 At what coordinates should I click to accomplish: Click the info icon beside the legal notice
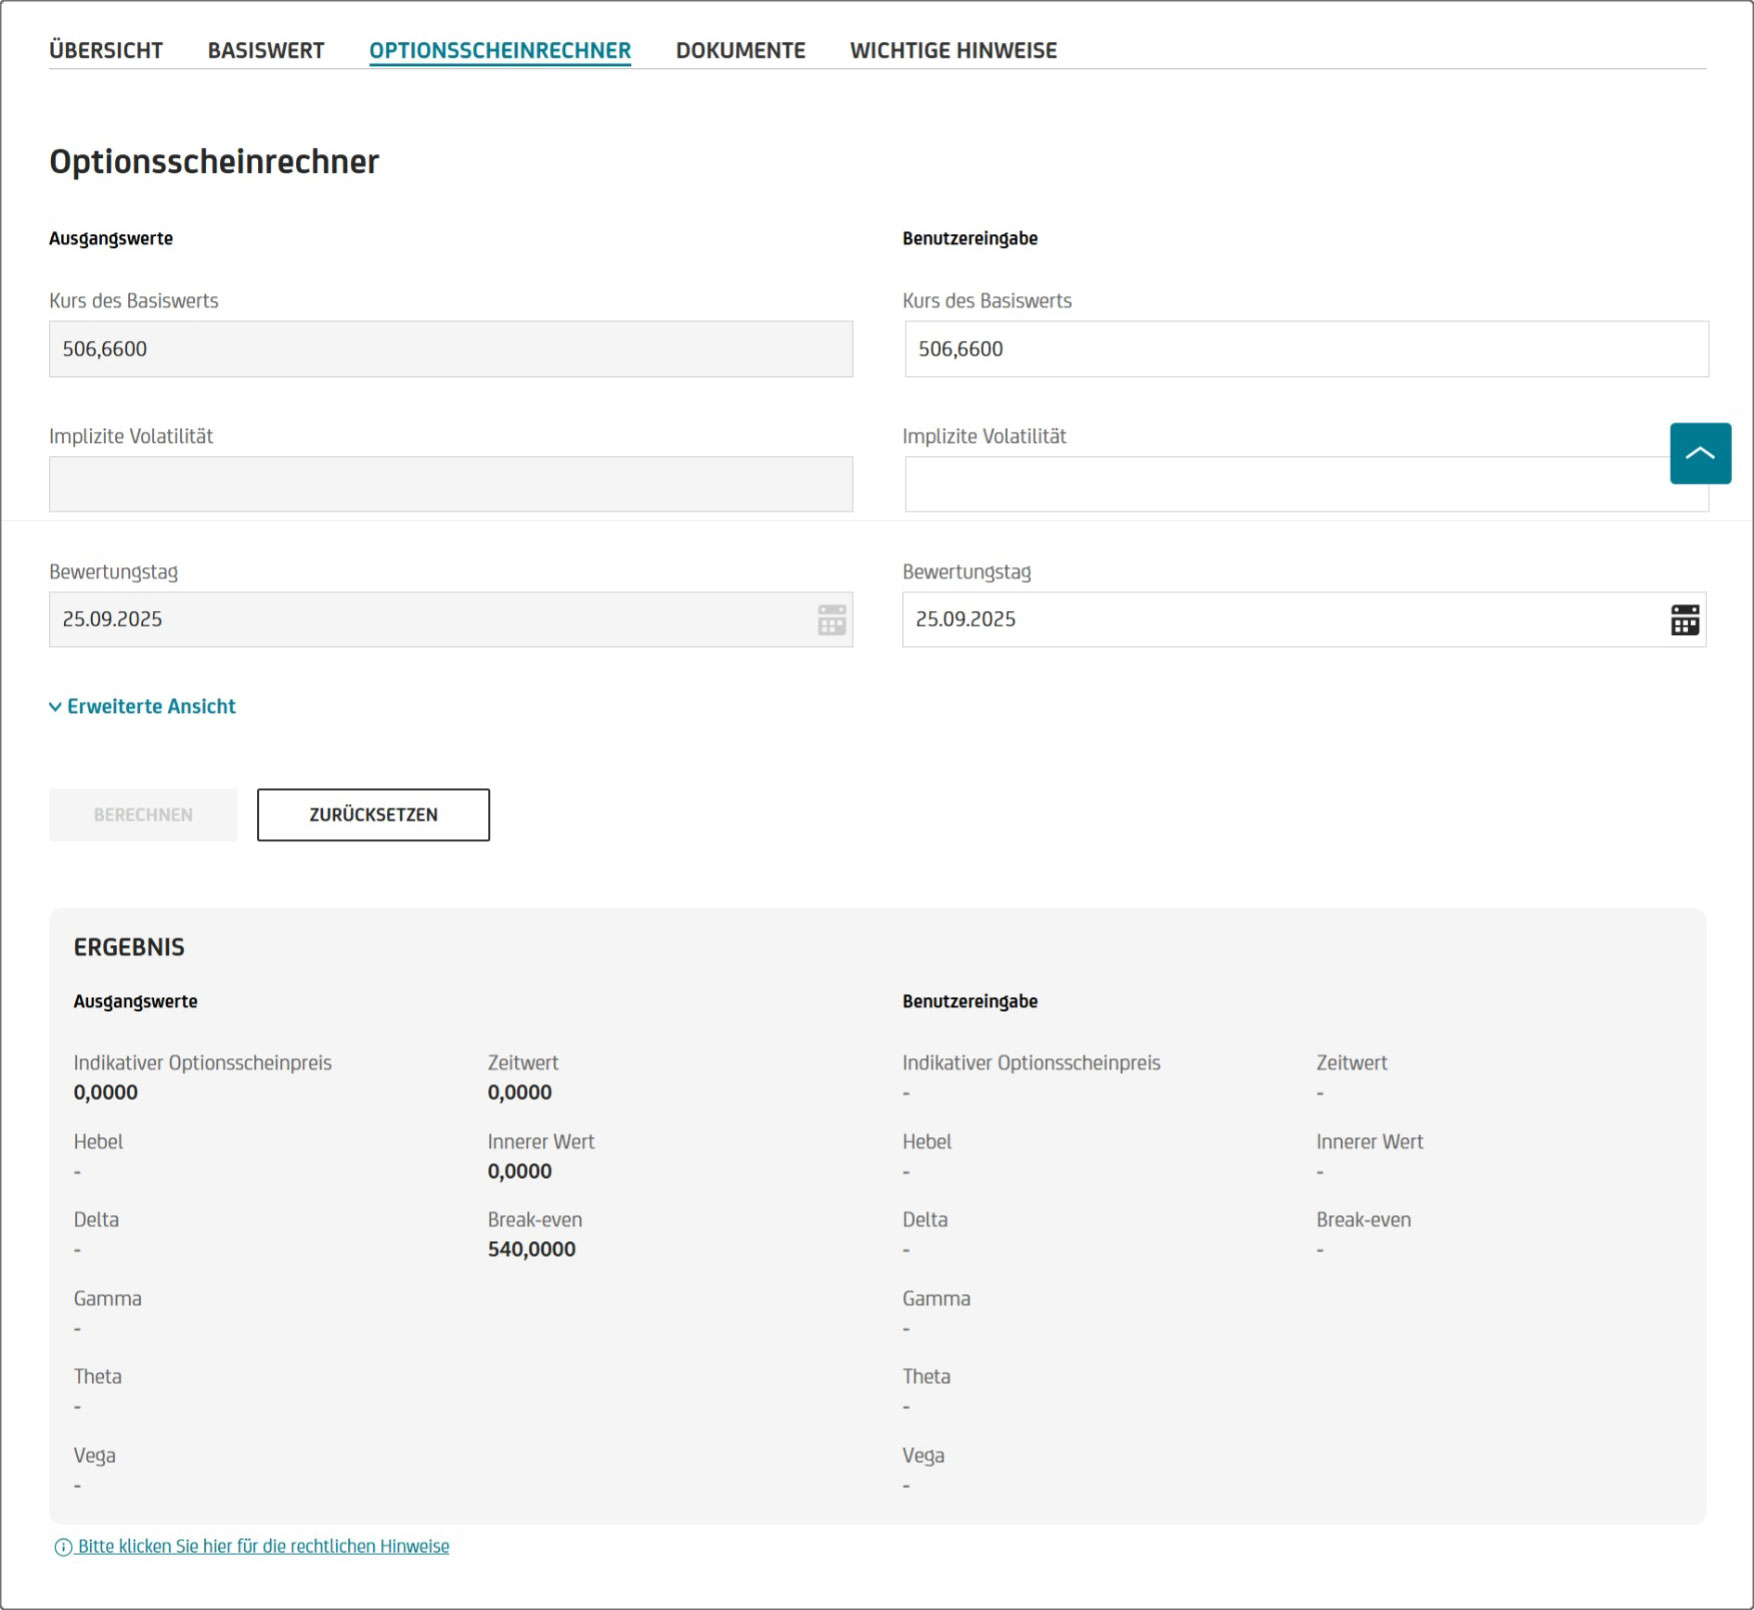point(63,1547)
